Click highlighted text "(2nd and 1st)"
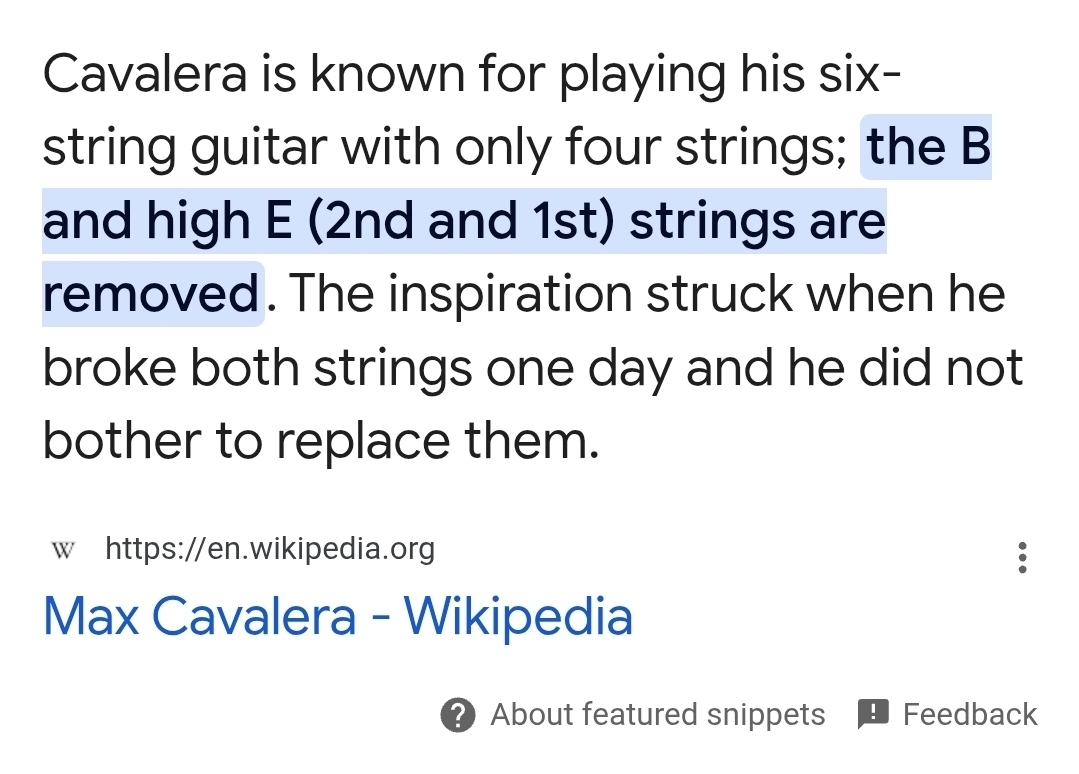The width and height of the screenshot is (1079, 774). point(460,221)
